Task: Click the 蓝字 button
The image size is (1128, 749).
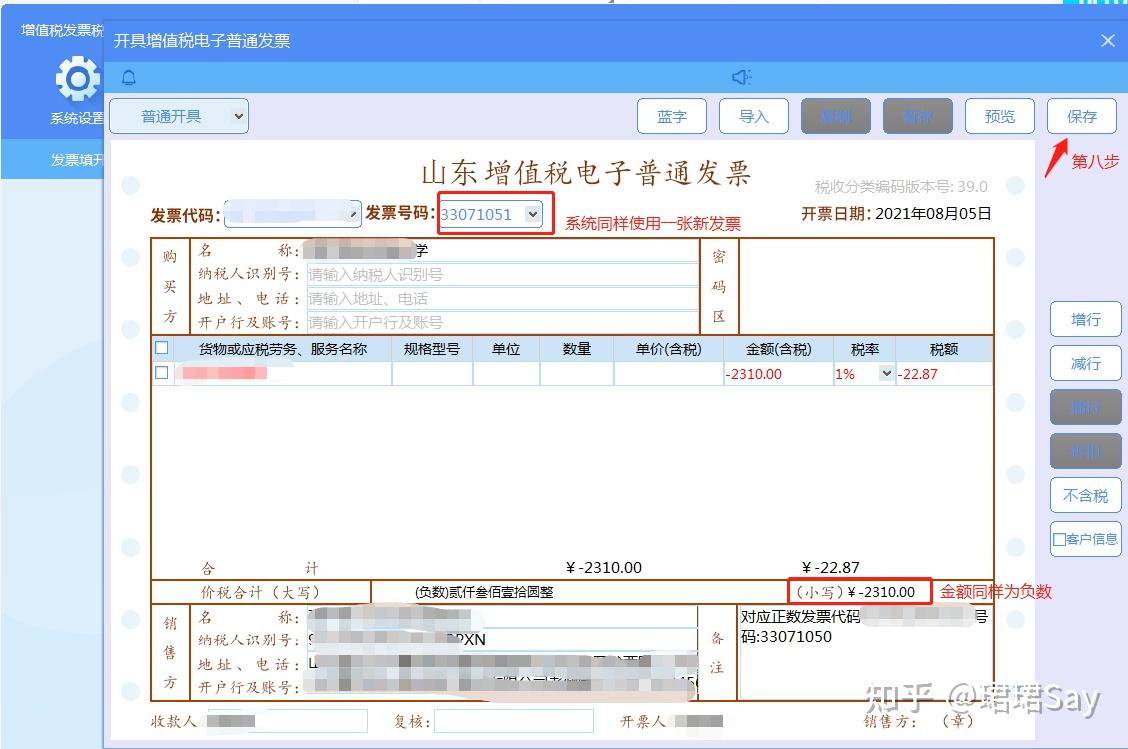Action: [x=672, y=115]
